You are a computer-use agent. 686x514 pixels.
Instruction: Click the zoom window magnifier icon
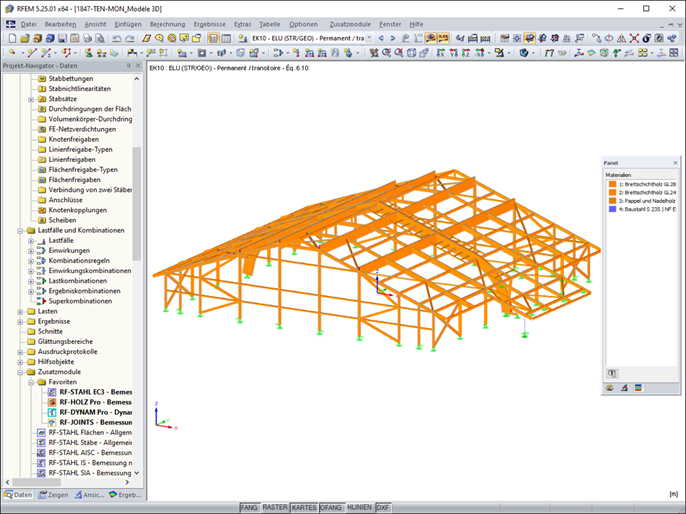[386, 53]
